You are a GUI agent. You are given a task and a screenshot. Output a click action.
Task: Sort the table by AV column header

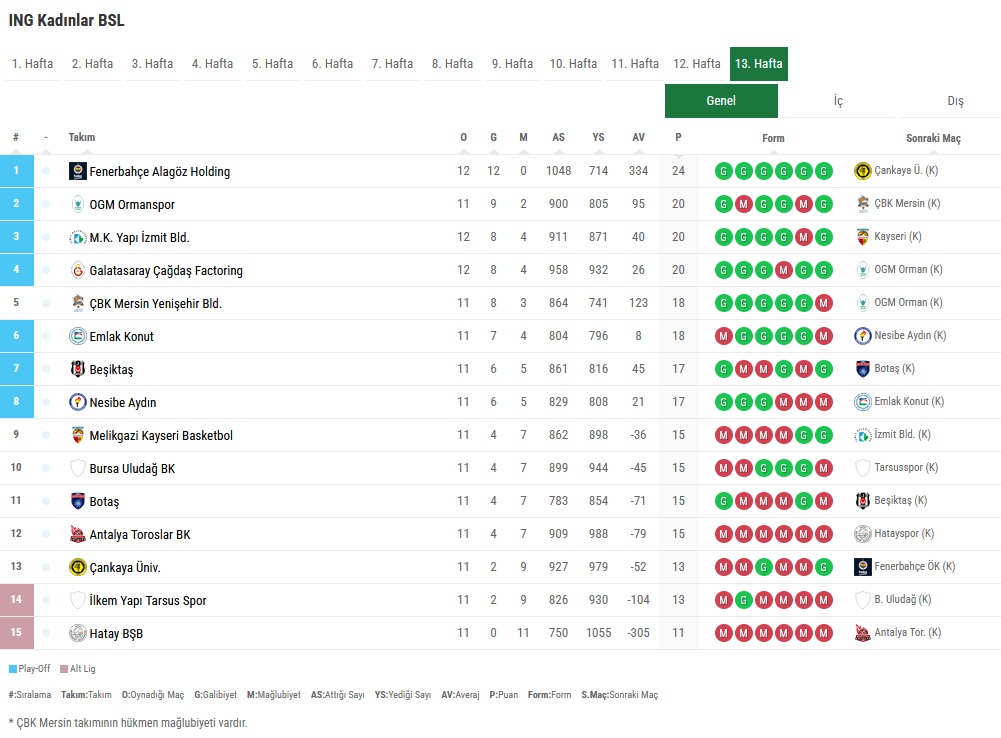coord(638,137)
